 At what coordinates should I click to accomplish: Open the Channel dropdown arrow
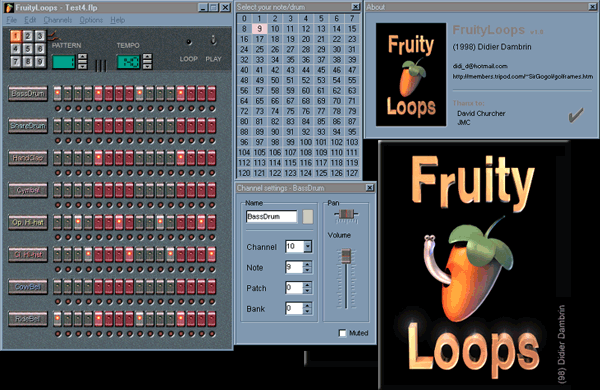308,246
